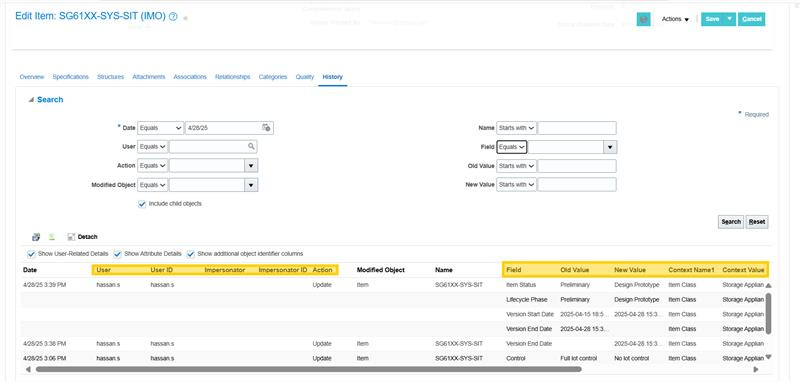The image size is (800, 383).
Task: Select the 4/28/25 3:39 PM date cell
Action: point(44,285)
